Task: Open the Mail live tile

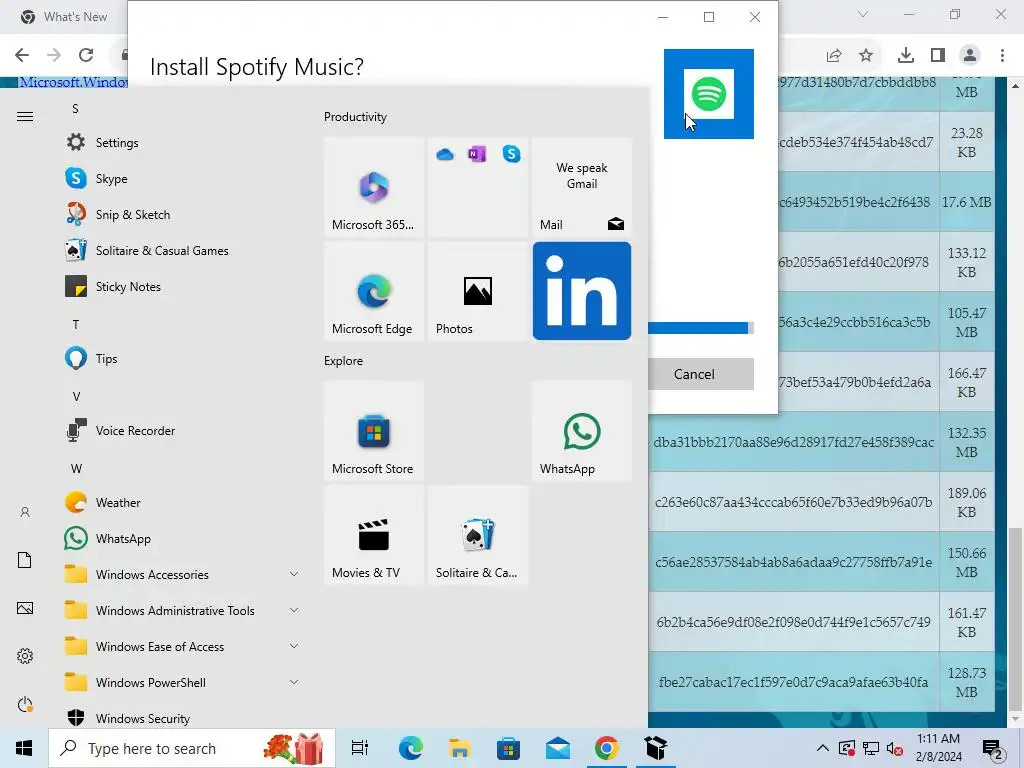Action: (x=582, y=187)
